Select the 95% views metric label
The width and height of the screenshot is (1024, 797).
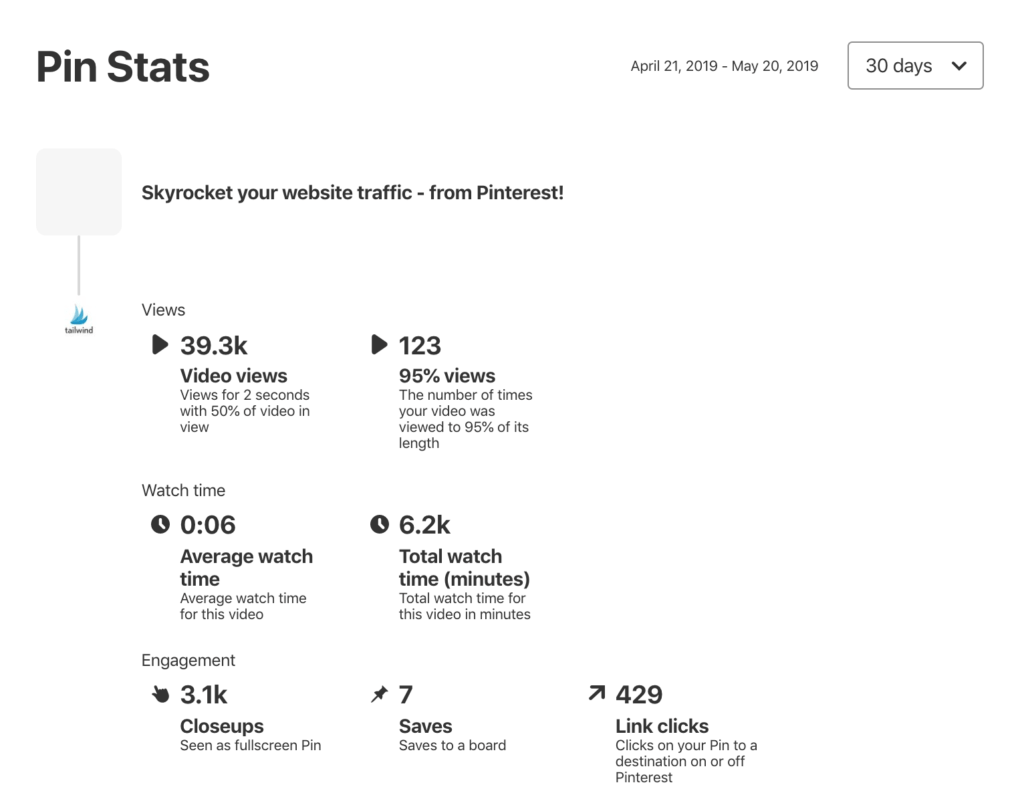point(447,376)
